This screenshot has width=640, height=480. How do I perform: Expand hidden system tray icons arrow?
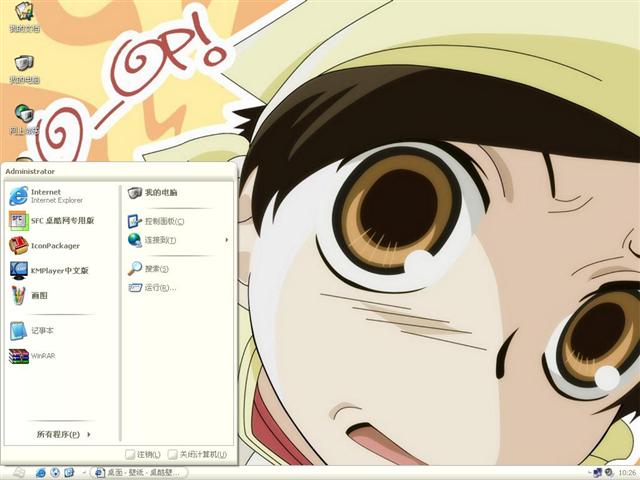[x=589, y=473]
